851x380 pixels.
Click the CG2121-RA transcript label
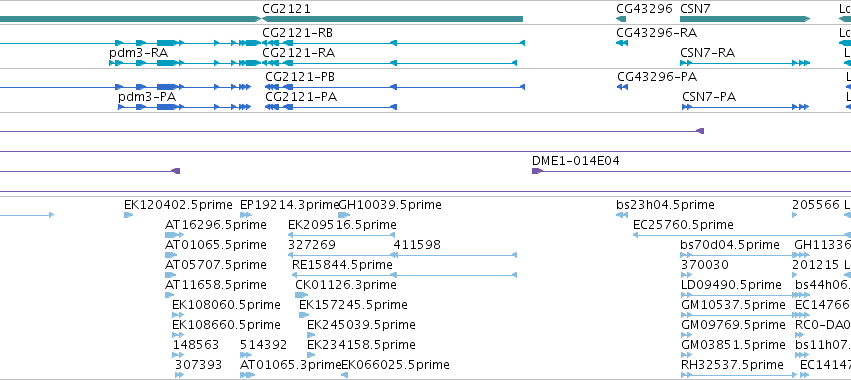point(298,53)
